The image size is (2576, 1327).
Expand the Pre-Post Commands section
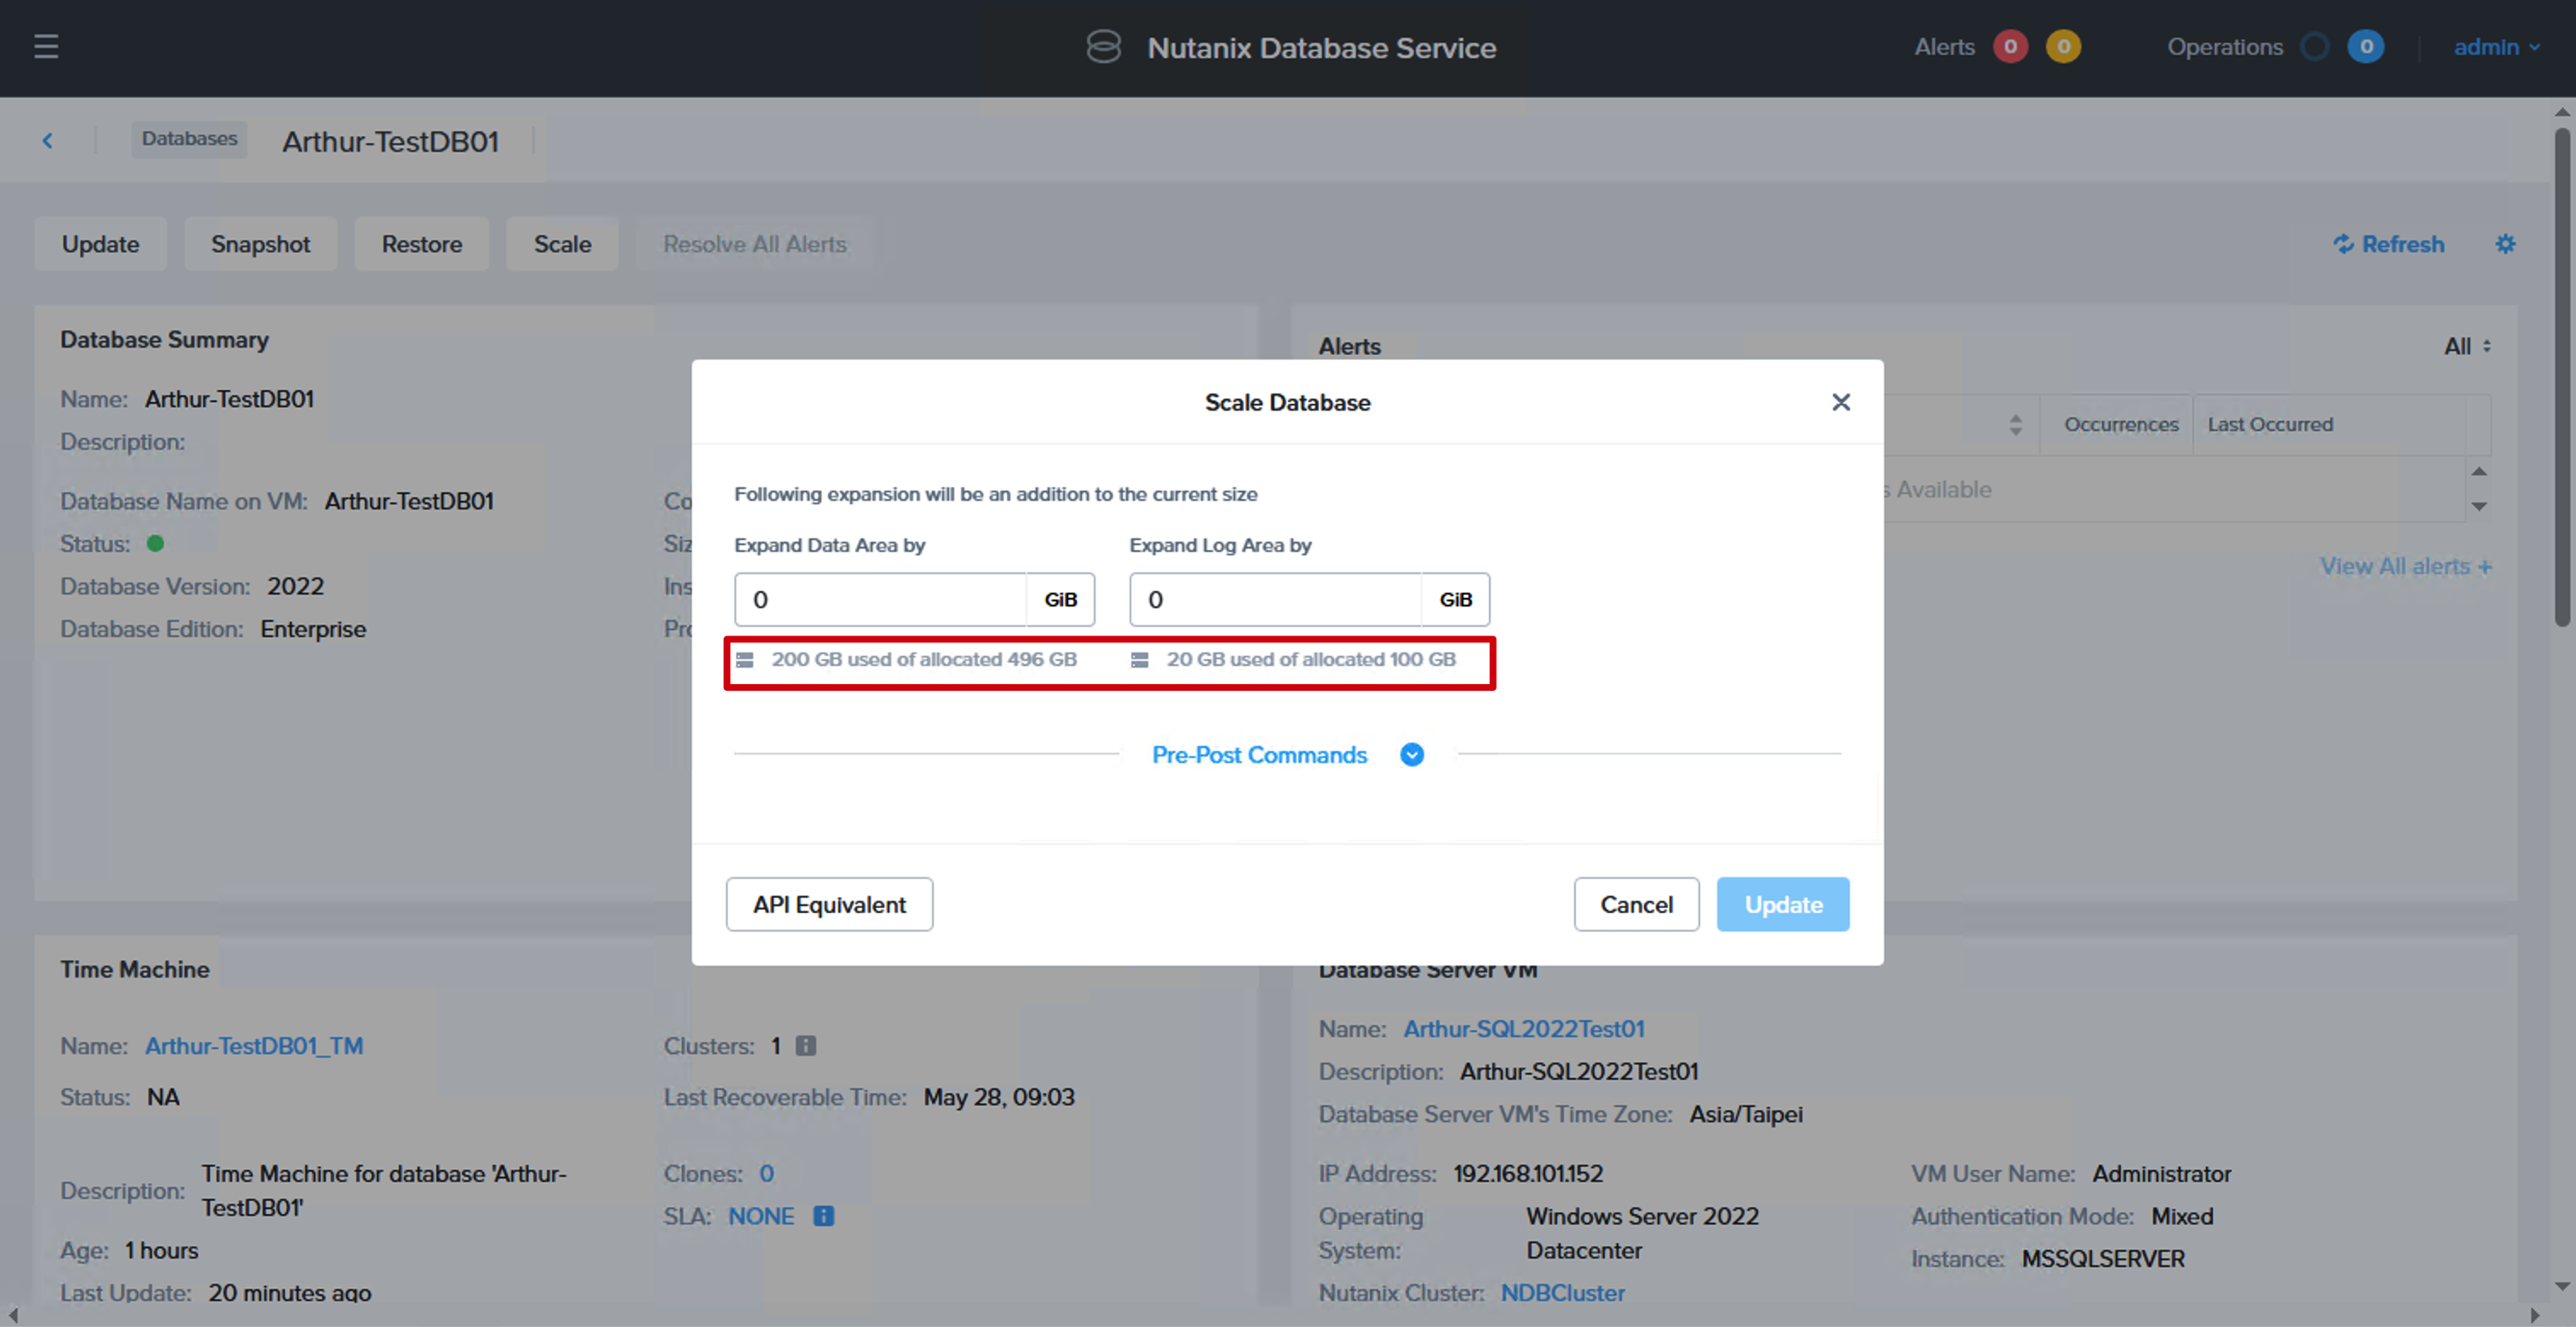pos(1412,755)
